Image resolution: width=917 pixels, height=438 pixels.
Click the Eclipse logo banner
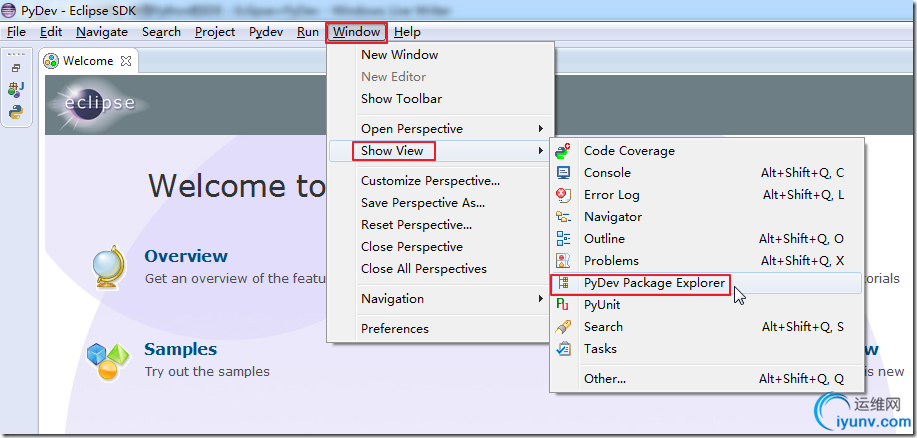coord(99,104)
